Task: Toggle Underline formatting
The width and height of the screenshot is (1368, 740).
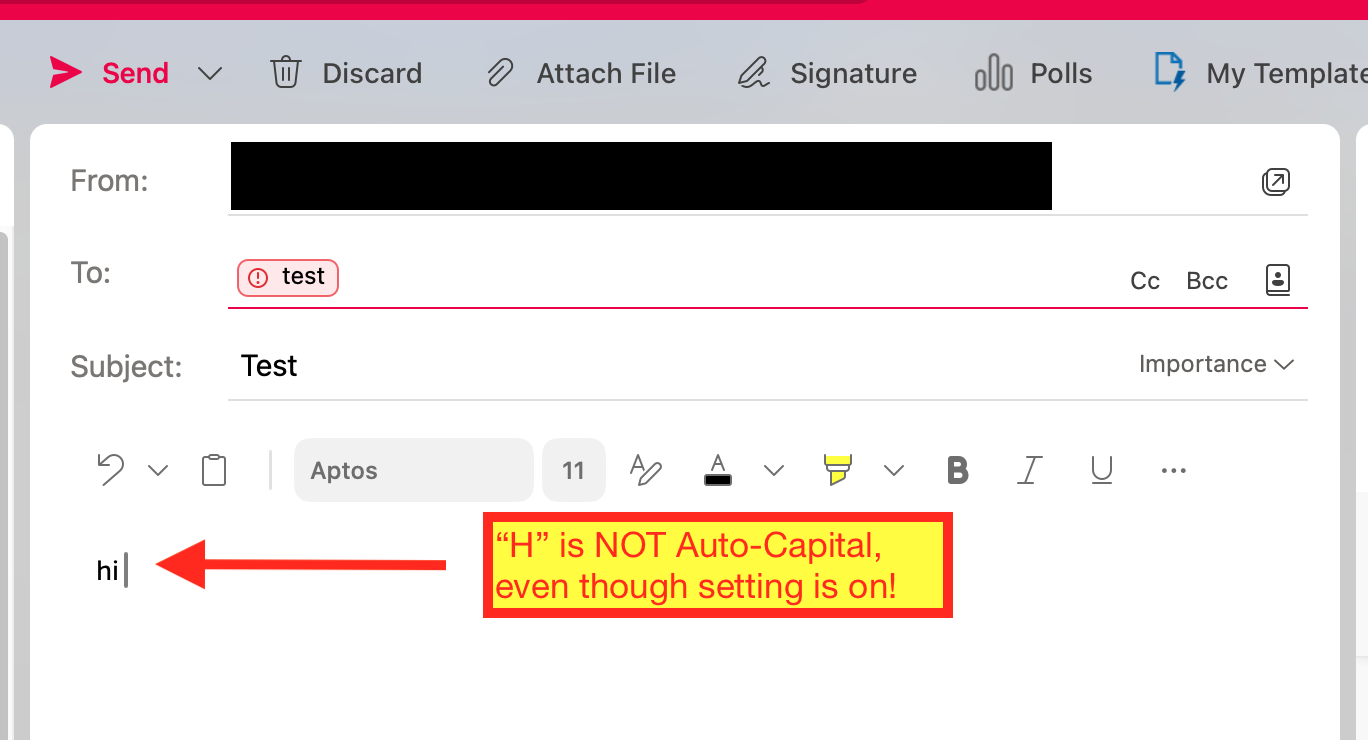Action: pyautogui.click(x=1102, y=470)
